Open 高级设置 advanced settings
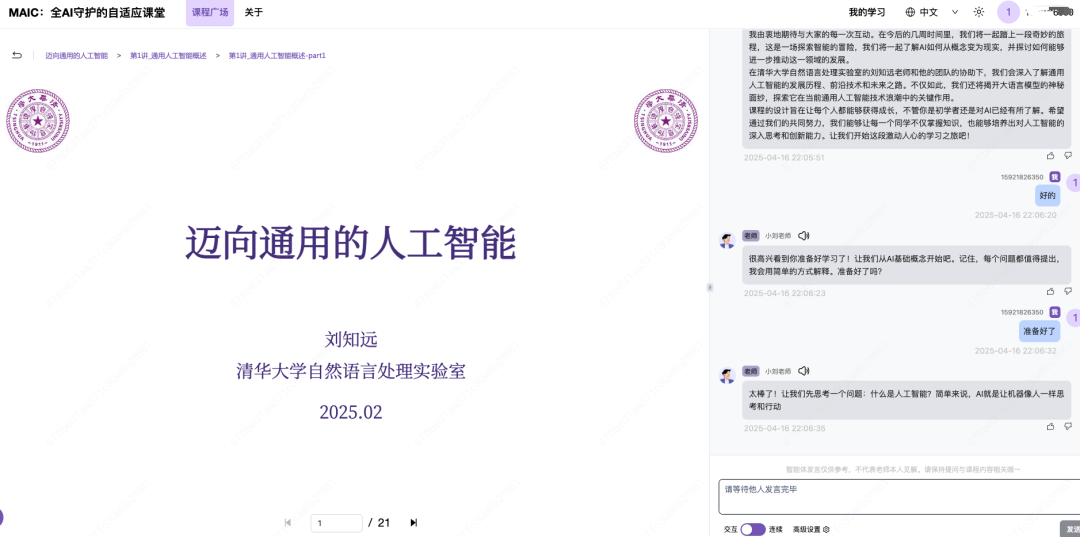 (807, 529)
